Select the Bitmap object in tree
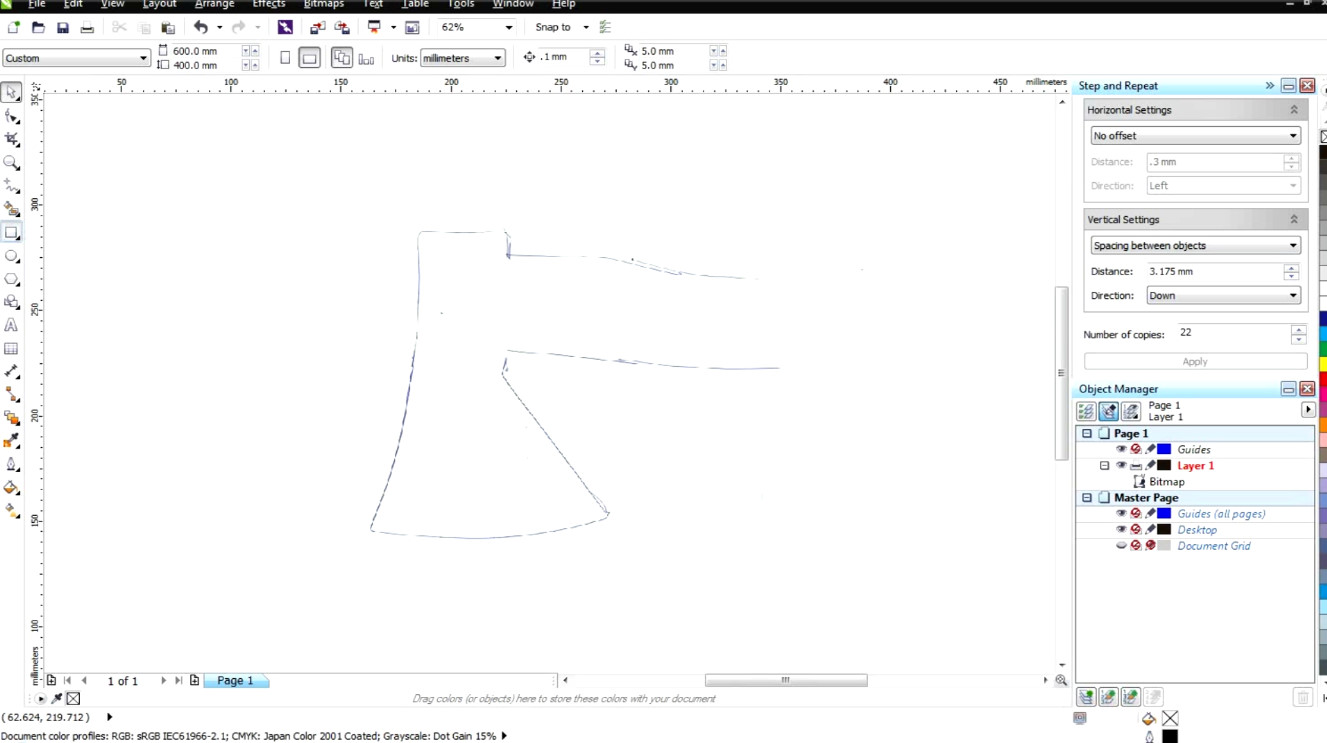This screenshot has height=743, width=1327. [1167, 482]
